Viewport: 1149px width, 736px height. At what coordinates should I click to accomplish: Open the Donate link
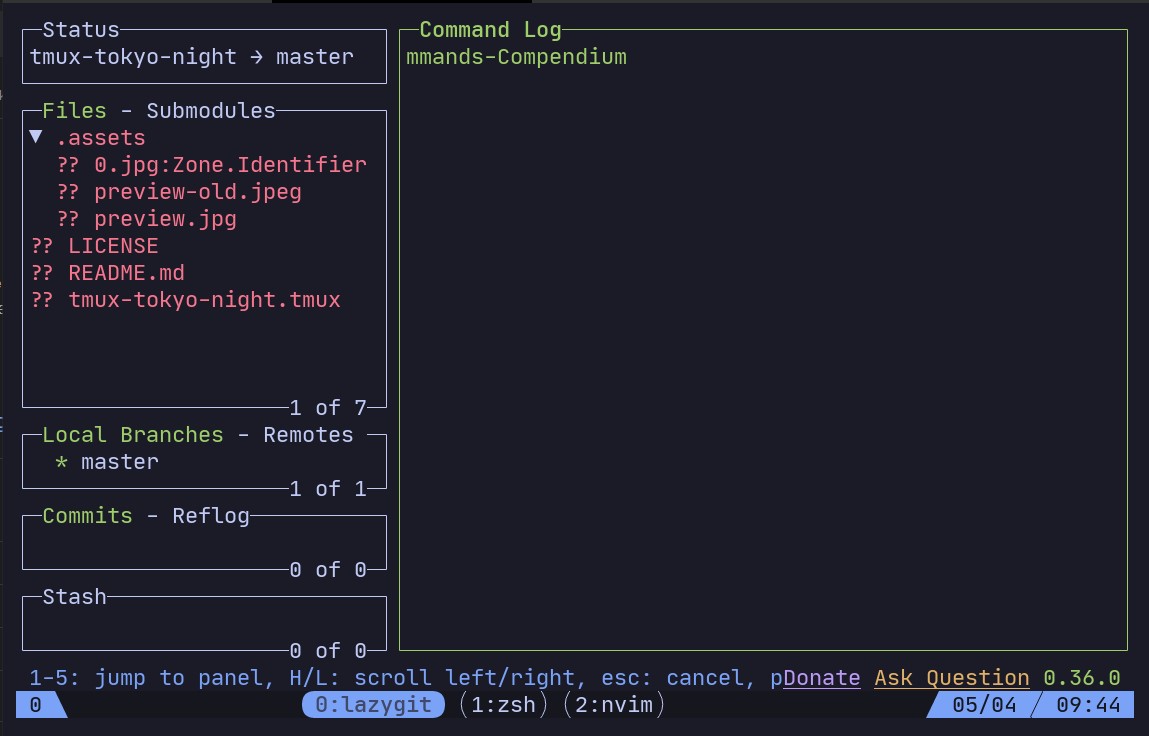pos(821,677)
